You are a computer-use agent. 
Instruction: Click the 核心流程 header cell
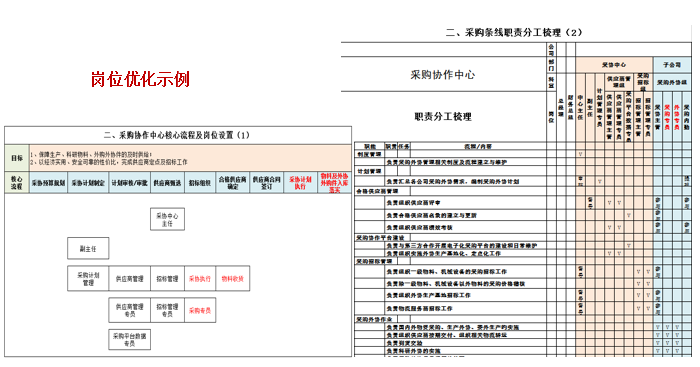(x=17, y=182)
